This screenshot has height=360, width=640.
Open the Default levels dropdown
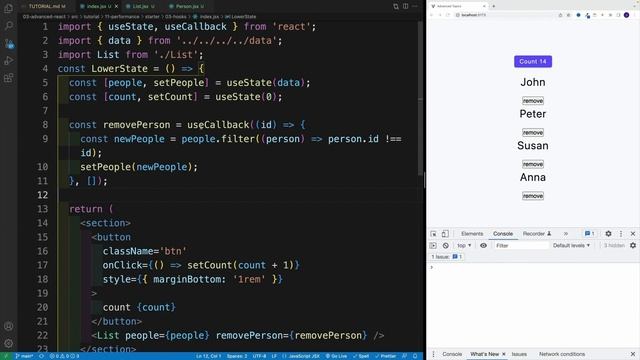pos(571,246)
